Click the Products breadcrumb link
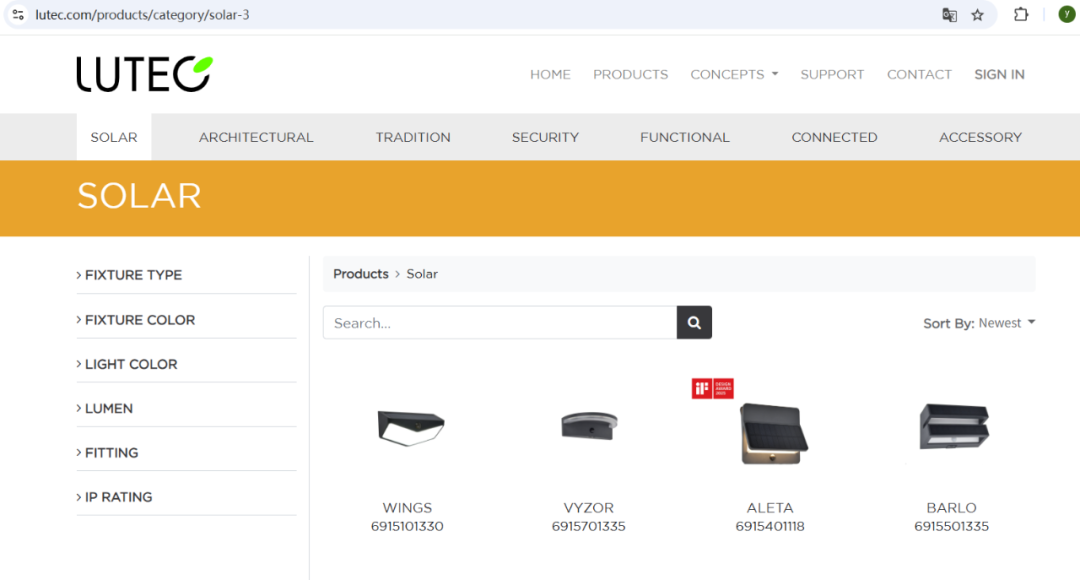This screenshot has height=580, width=1080. point(361,274)
